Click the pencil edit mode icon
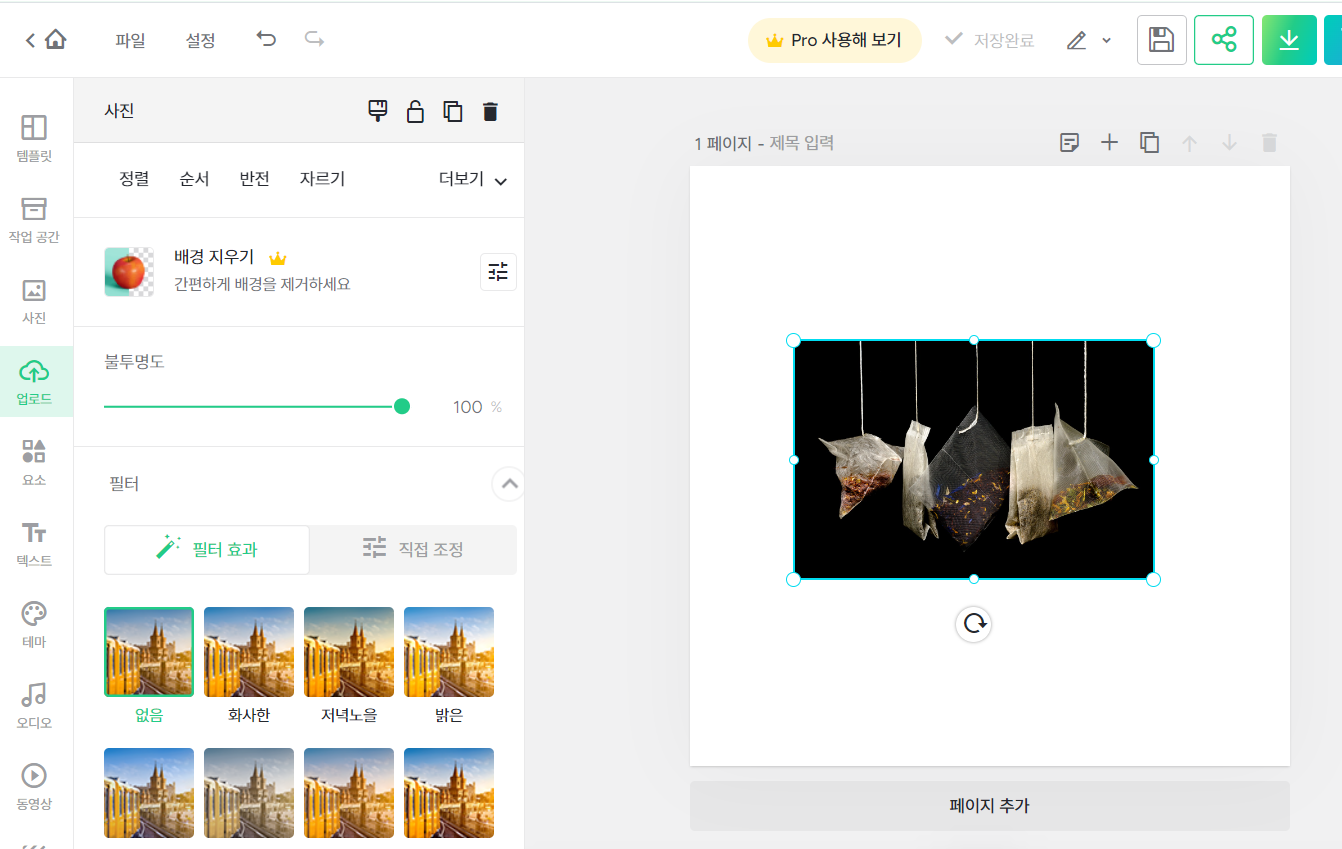This screenshot has height=849, width=1342. pyautogui.click(x=1076, y=41)
